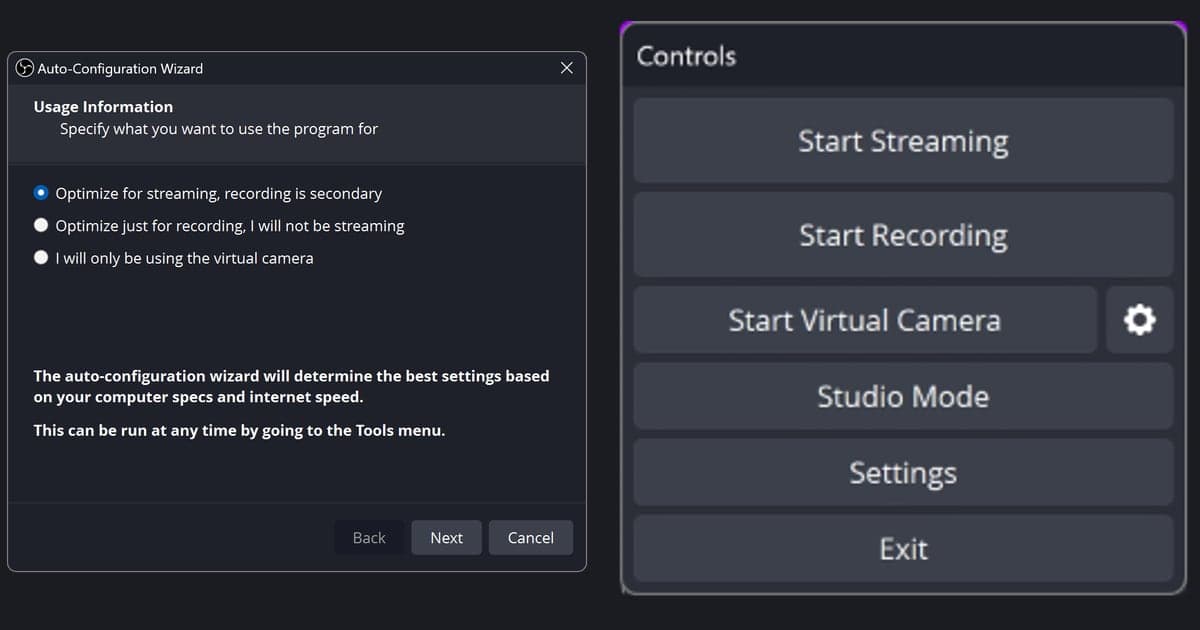Viewport: 1200px width, 630px height.
Task: Toggle Studio Mode in Controls
Action: (903, 396)
